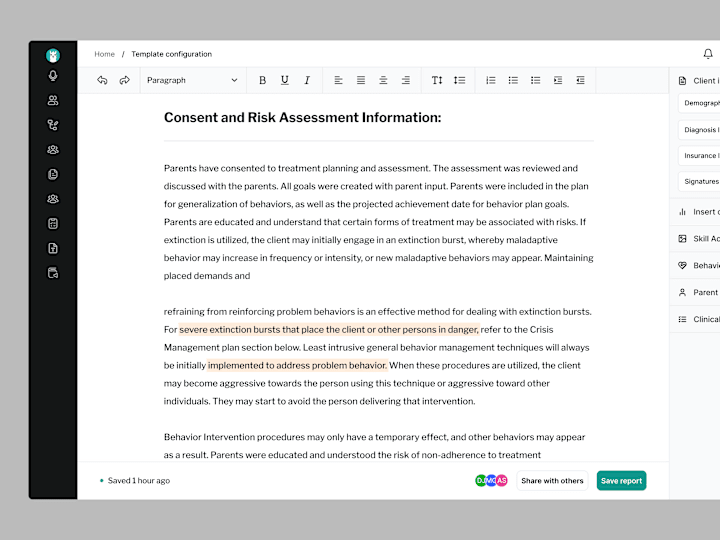Toggle bold formatting
This screenshot has width=720, height=540.
coord(262,80)
